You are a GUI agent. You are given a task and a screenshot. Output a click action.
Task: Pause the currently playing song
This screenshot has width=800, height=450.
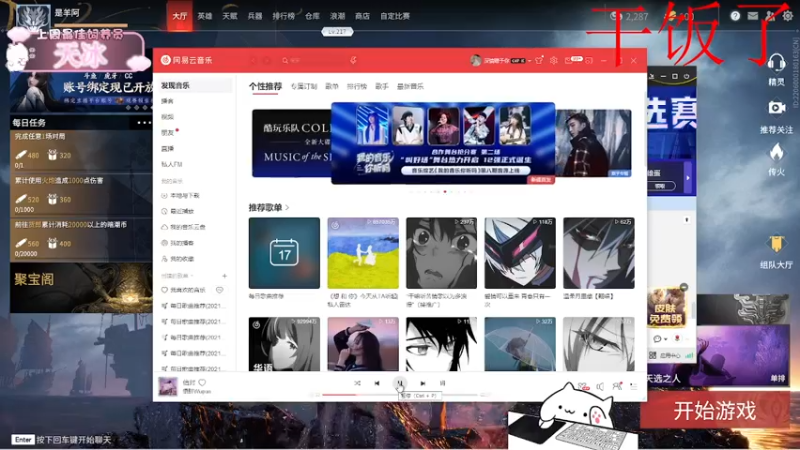pos(399,383)
